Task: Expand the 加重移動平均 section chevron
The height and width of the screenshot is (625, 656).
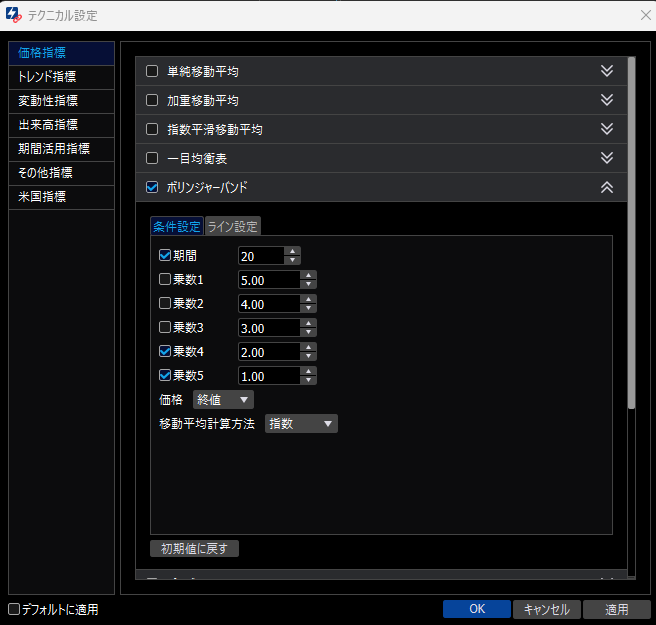Action: (606, 100)
